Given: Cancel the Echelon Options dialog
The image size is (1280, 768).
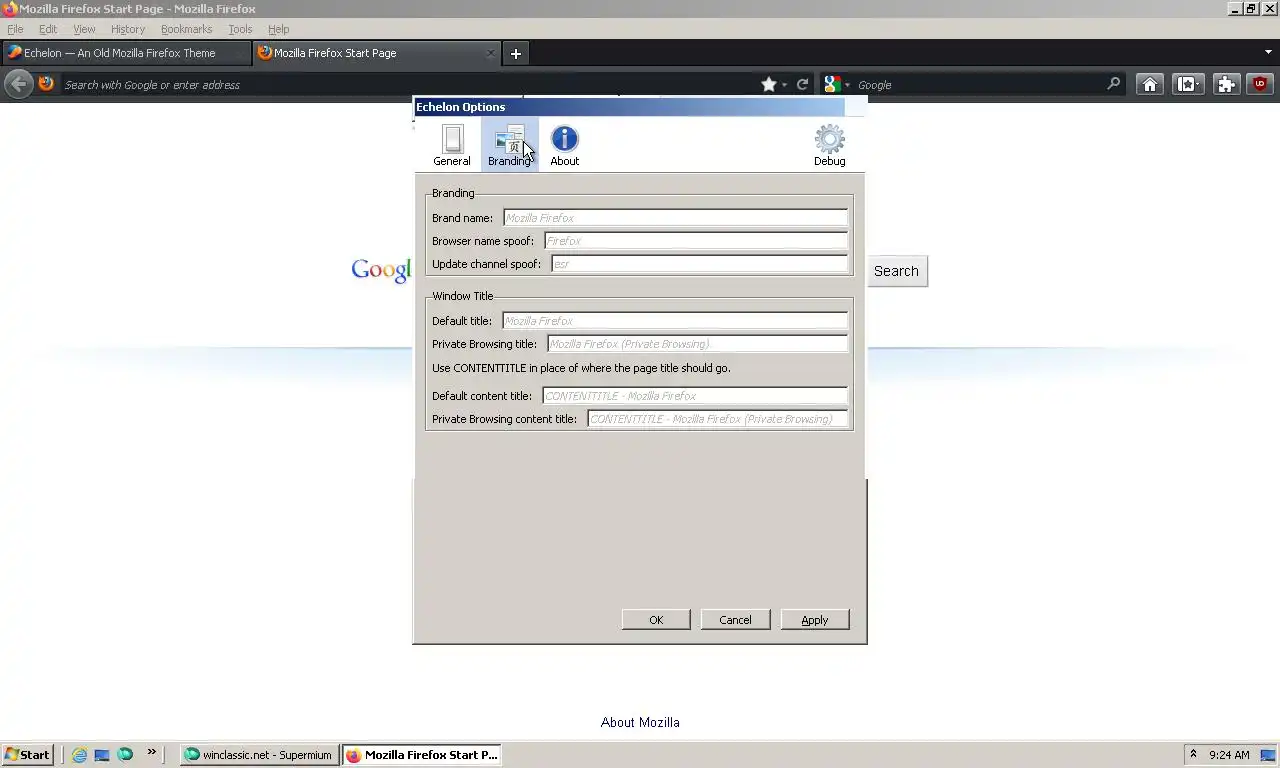Looking at the screenshot, I should [x=735, y=620].
